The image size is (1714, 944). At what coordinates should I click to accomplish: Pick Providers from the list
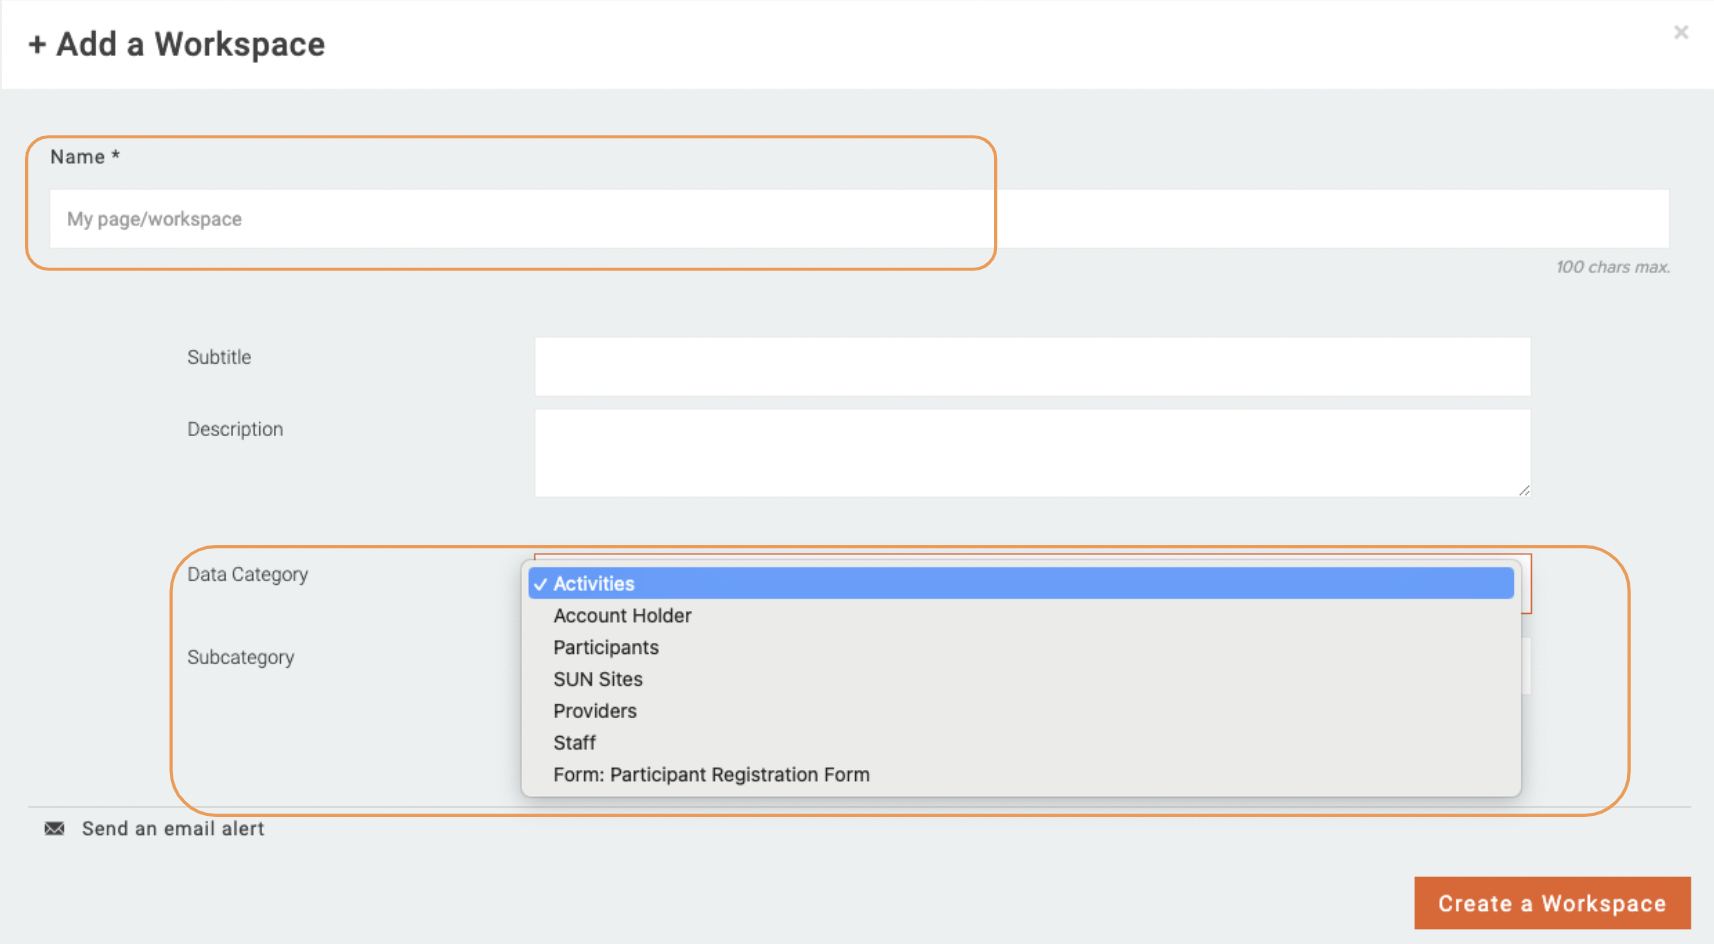(x=1021, y=711)
